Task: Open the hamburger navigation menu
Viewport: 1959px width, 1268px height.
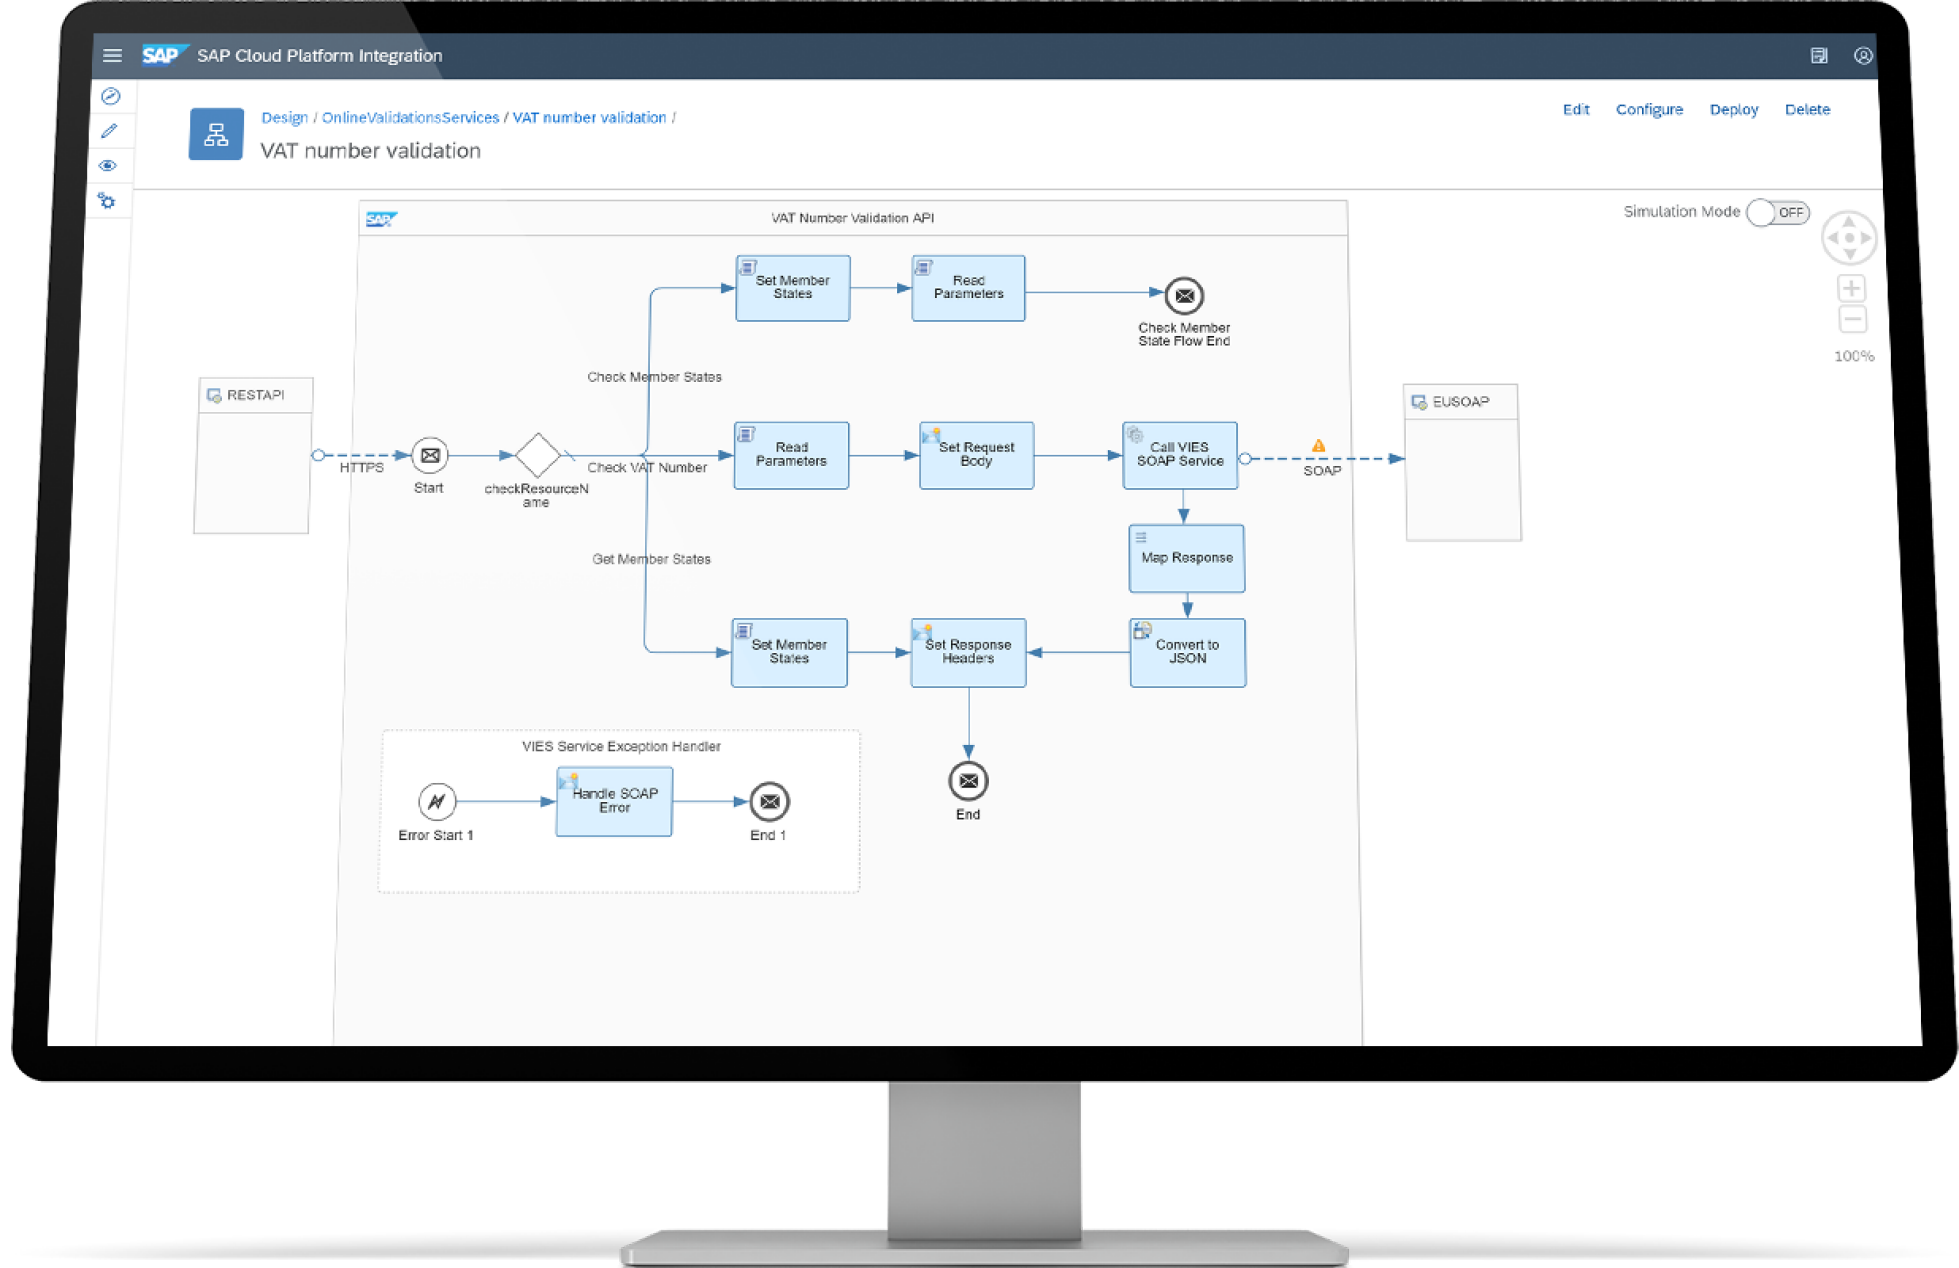Action: pyautogui.click(x=112, y=56)
